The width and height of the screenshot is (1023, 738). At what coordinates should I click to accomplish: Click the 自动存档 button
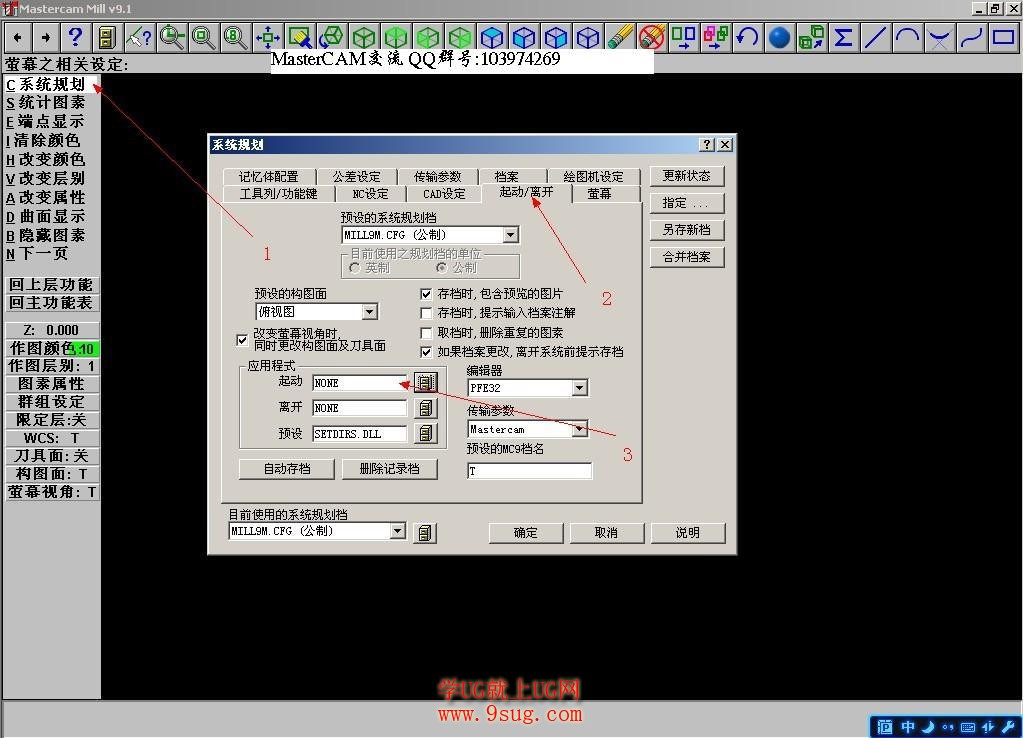click(x=287, y=469)
